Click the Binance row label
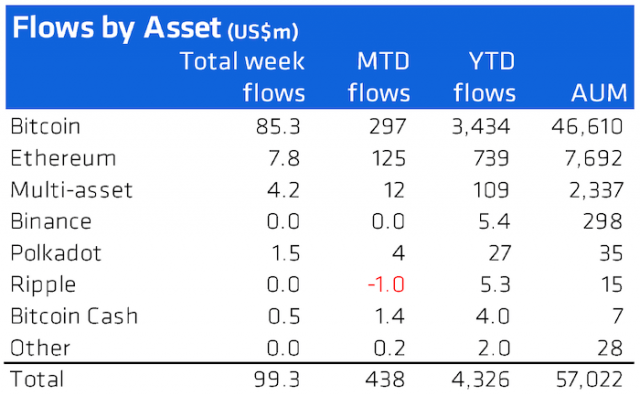 (51, 221)
